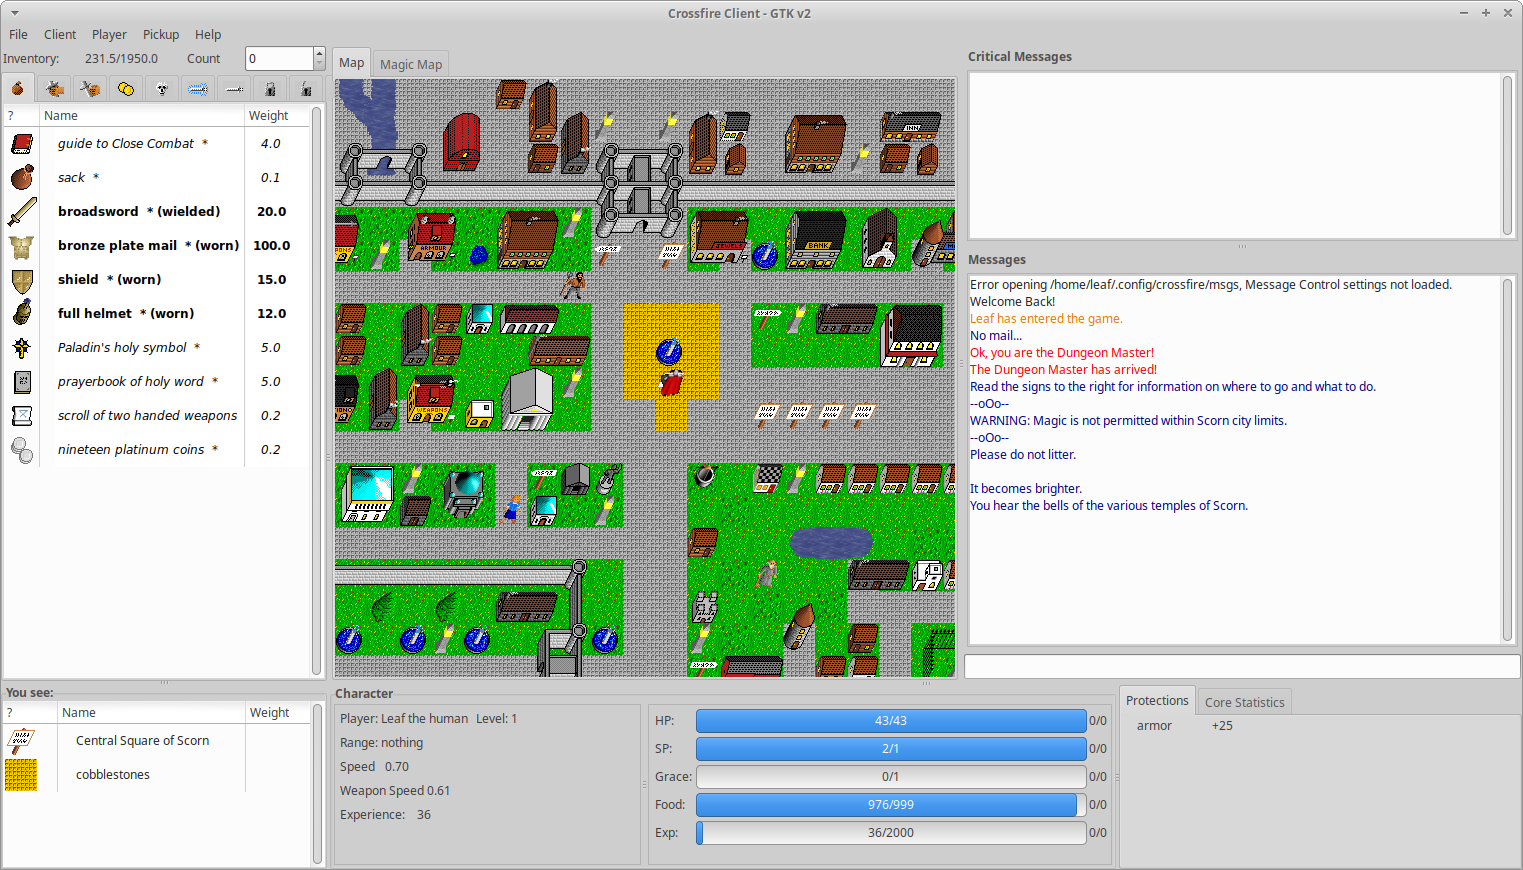
Task: Select 'Paladin's holy symbol' row
Action: coord(157,348)
